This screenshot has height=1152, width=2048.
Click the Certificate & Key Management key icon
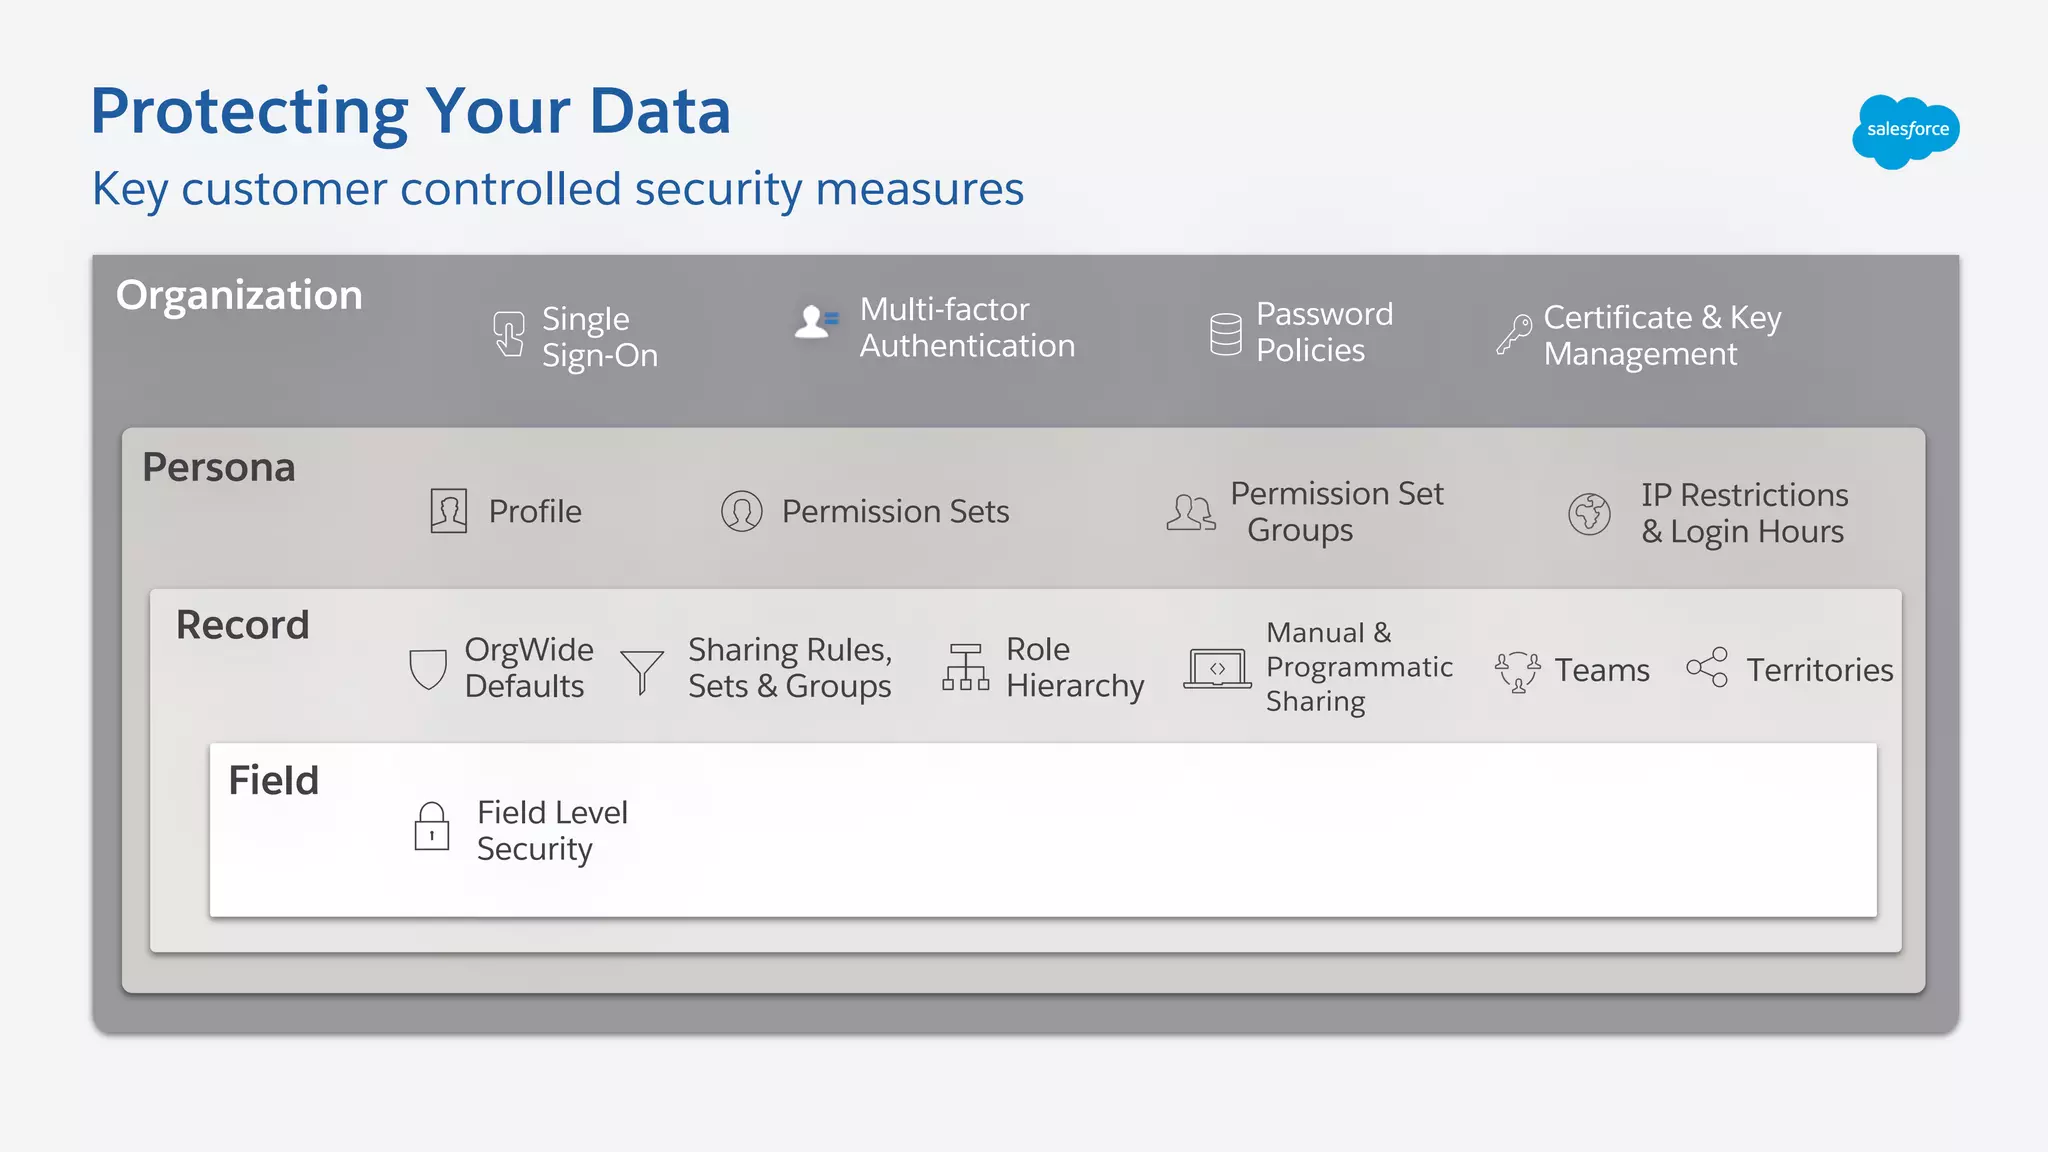(x=1514, y=334)
